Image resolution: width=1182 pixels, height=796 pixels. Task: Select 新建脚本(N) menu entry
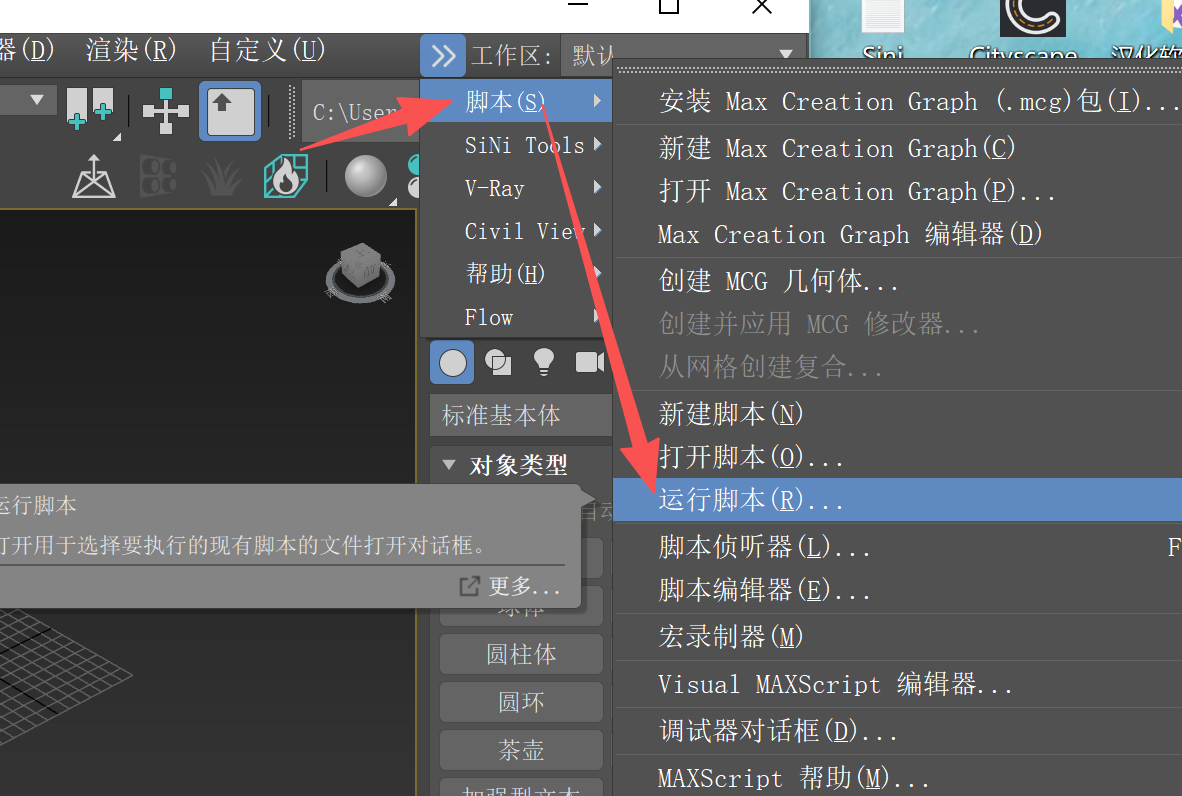tap(731, 413)
